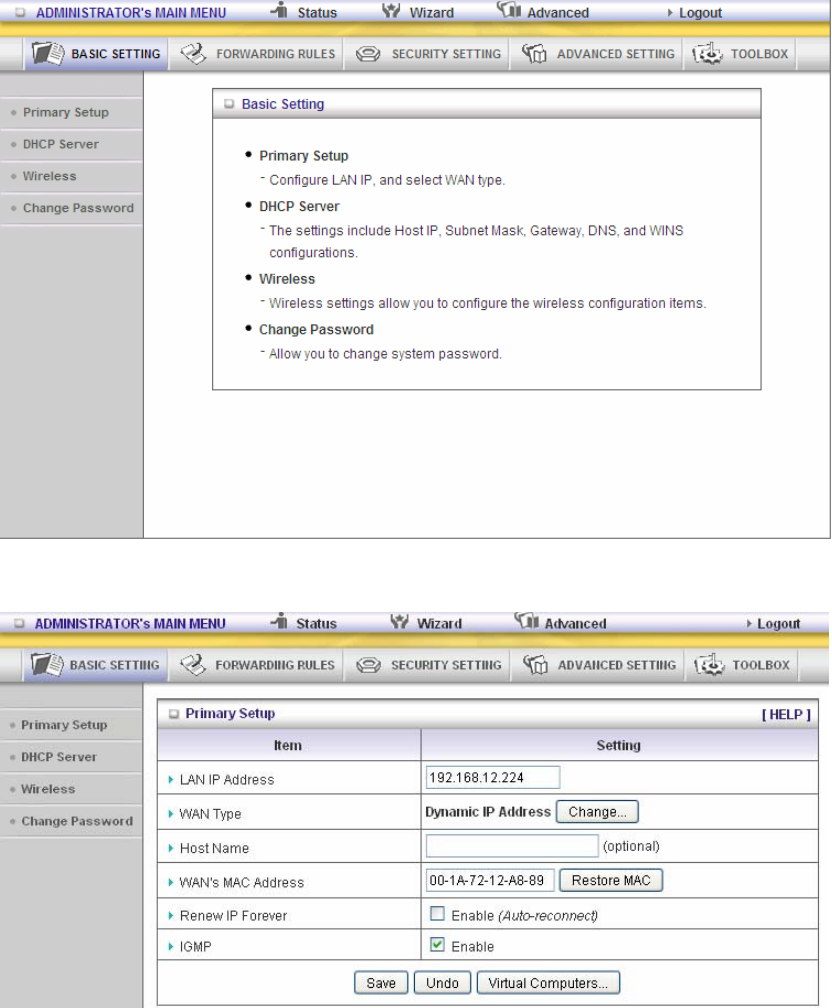Click the Forwarding Rules icon, upper panel

(193, 53)
